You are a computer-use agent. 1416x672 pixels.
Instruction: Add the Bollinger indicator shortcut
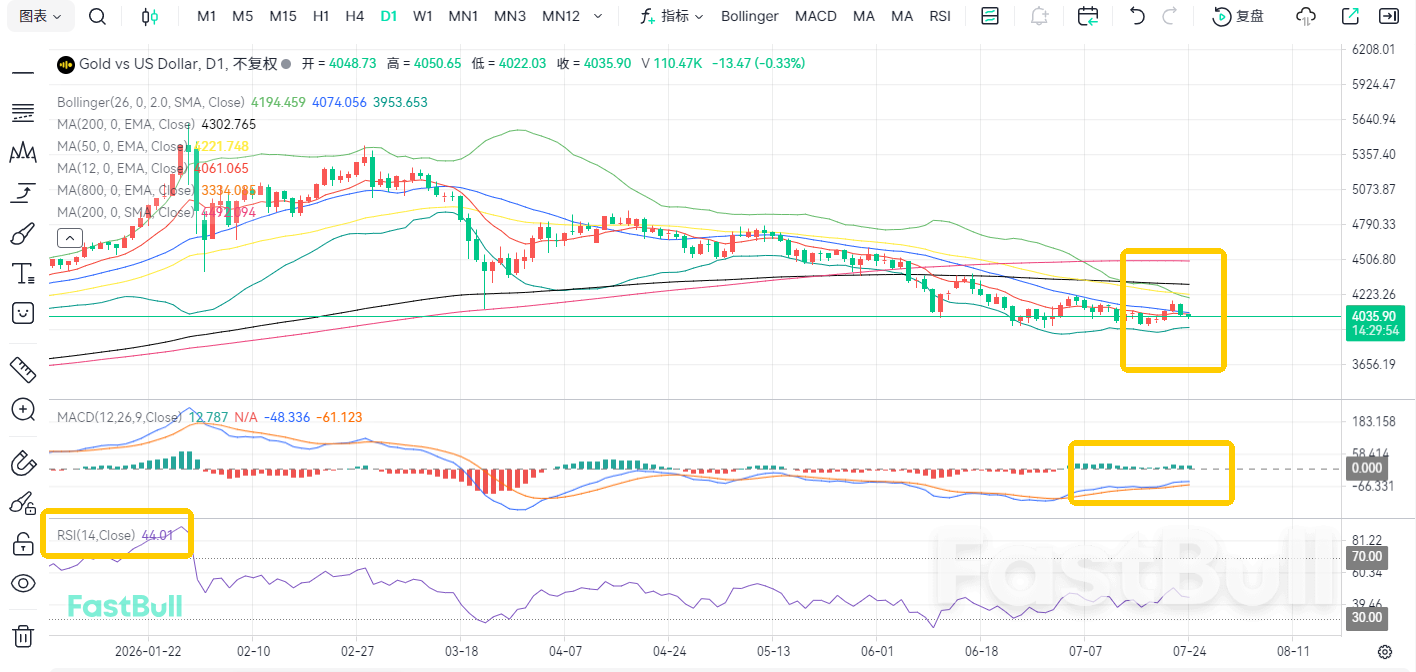coord(750,16)
